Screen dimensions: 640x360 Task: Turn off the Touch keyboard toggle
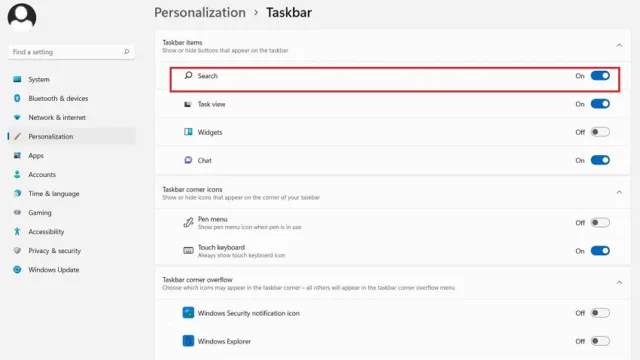click(600, 251)
